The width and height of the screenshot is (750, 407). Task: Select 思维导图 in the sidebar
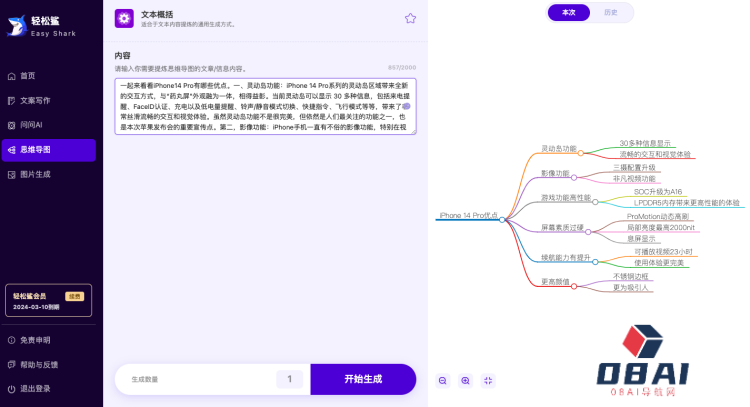pos(48,150)
